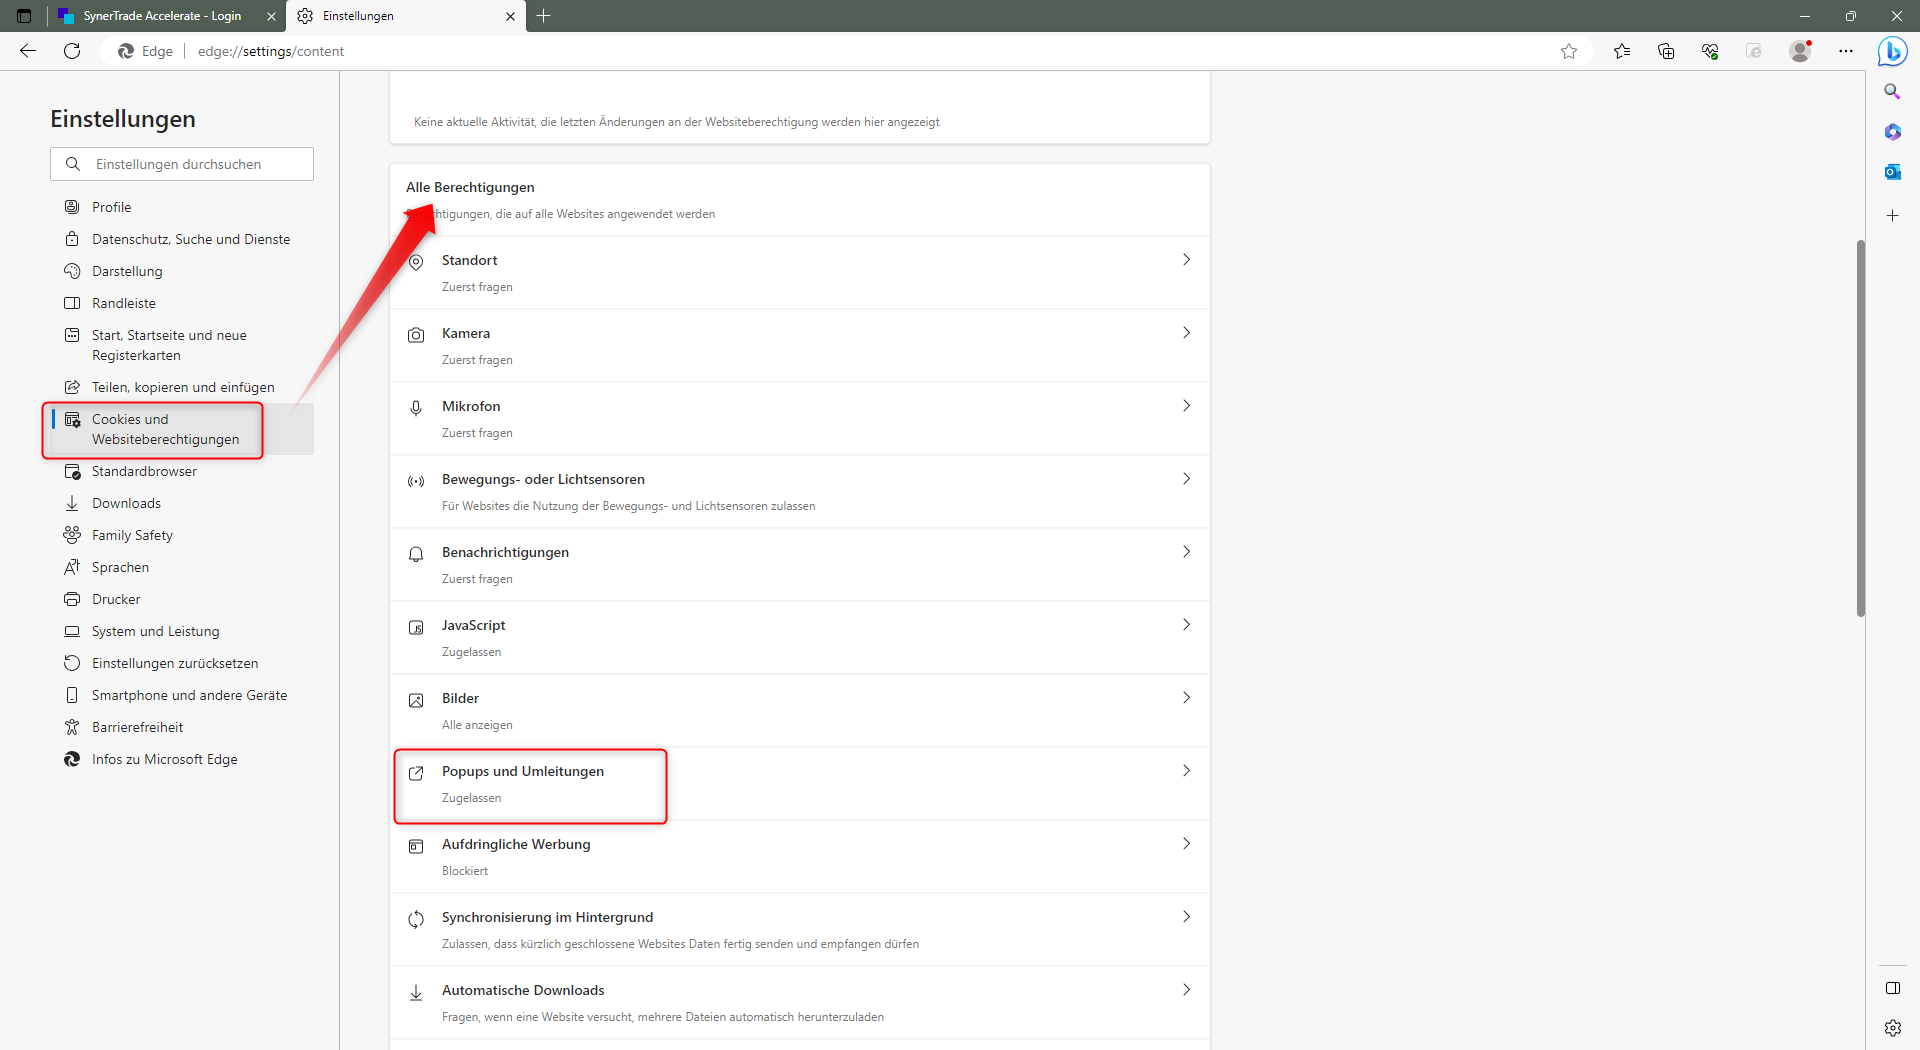Expand Standort permission chevron
This screenshot has width=1920, height=1050.
[1186, 260]
